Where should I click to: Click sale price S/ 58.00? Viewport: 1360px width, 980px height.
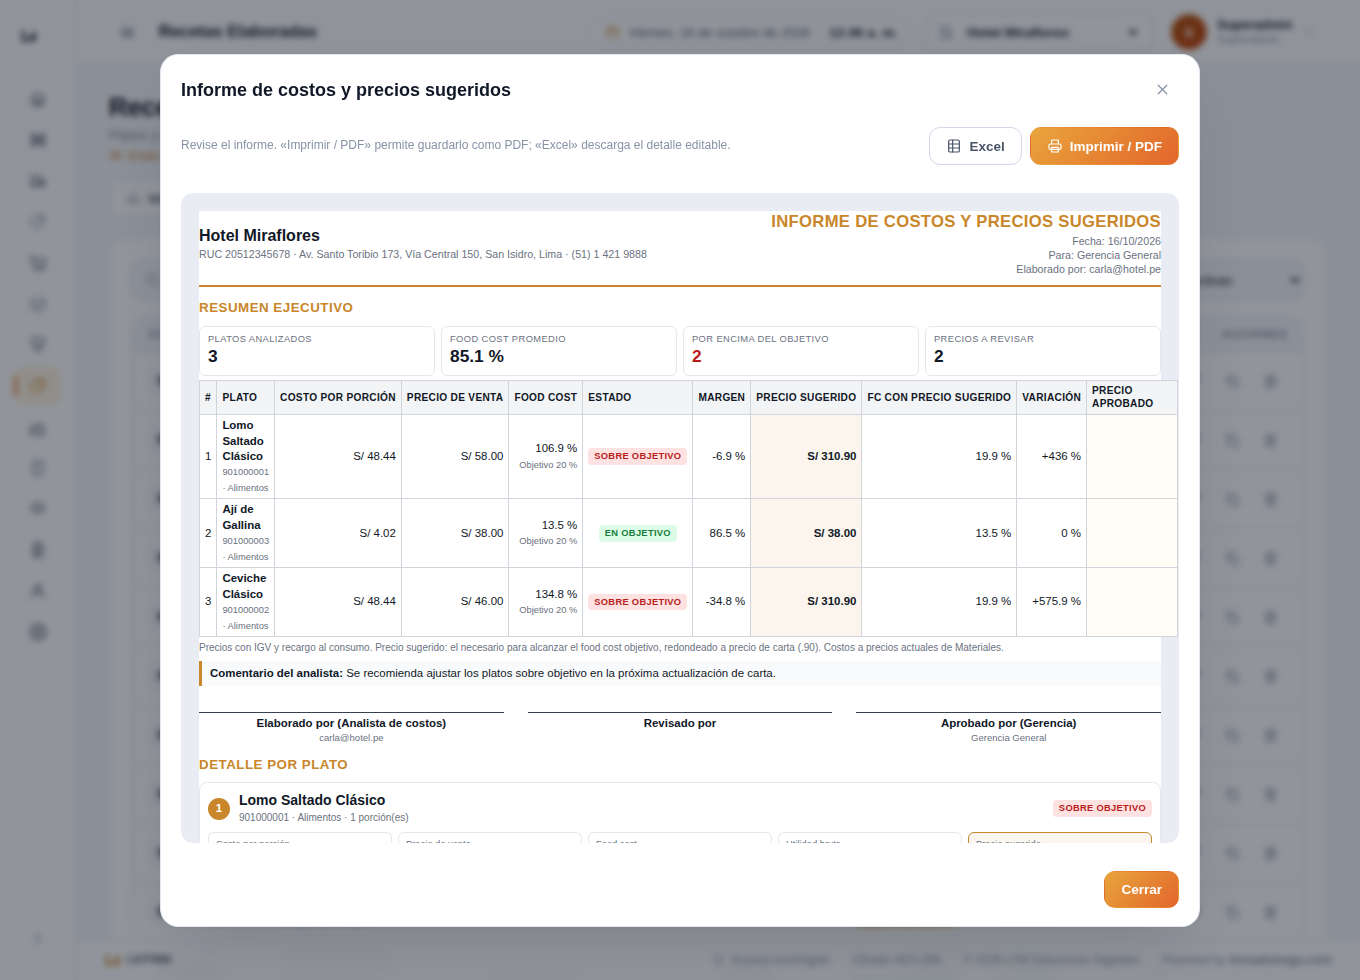coord(482,456)
